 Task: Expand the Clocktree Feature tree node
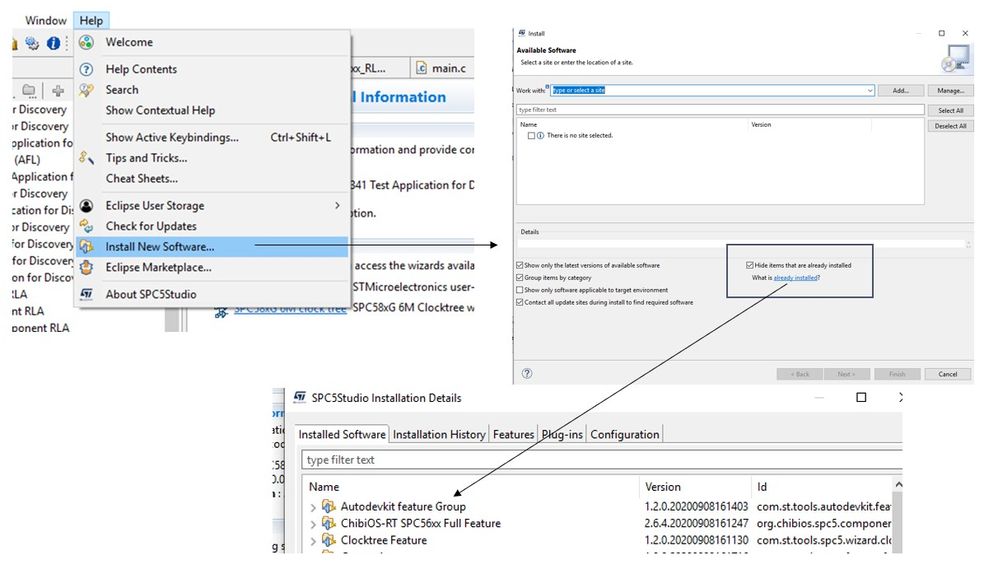tap(313, 540)
